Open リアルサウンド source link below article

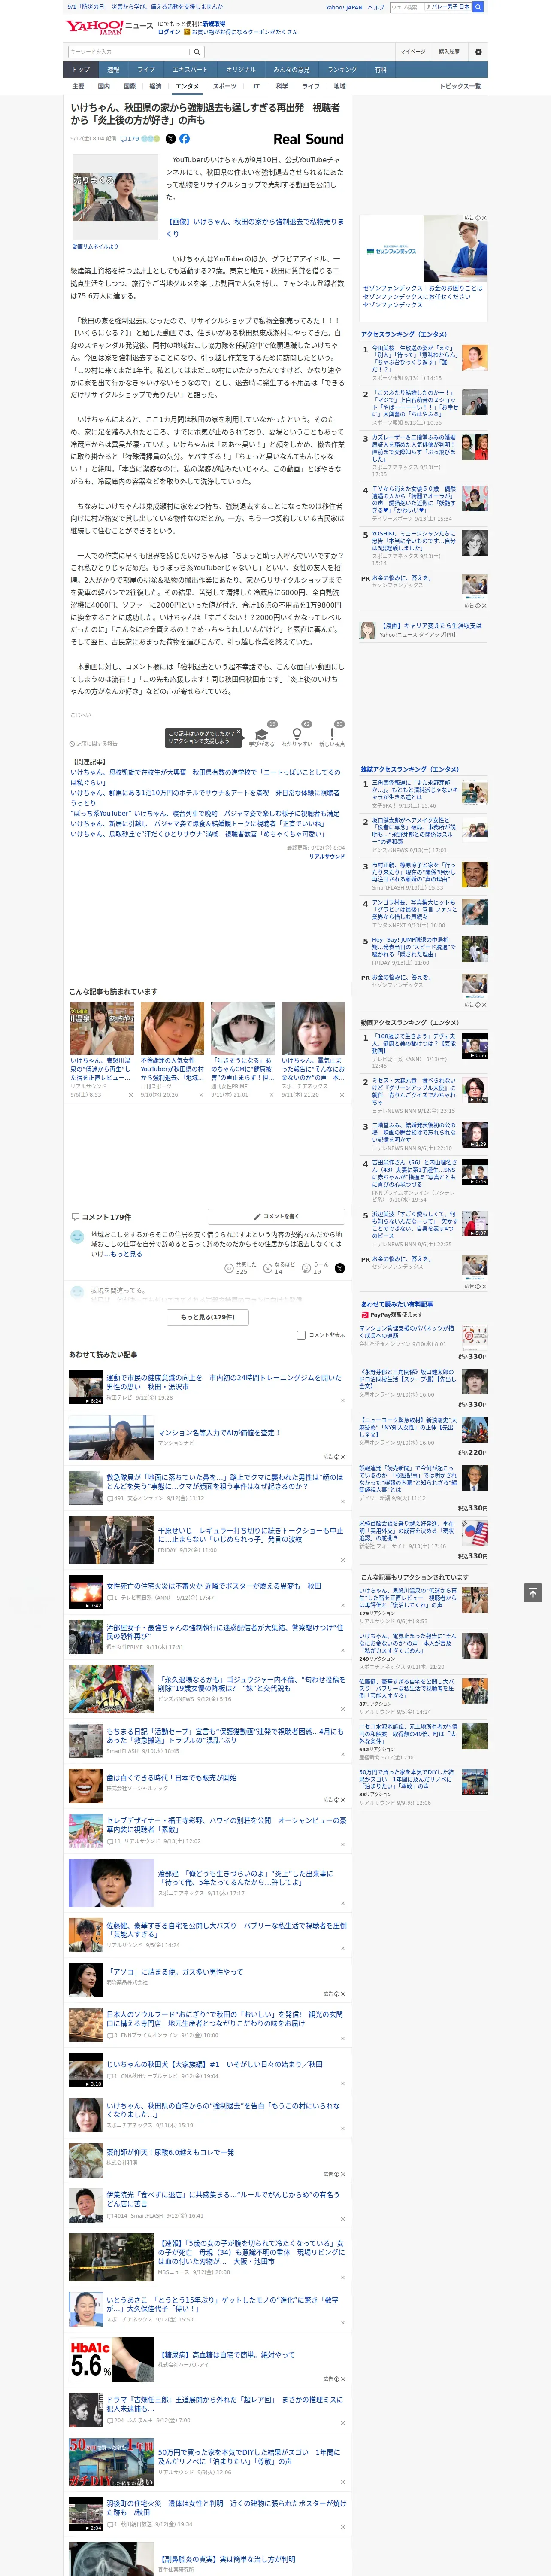coord(326,856)
